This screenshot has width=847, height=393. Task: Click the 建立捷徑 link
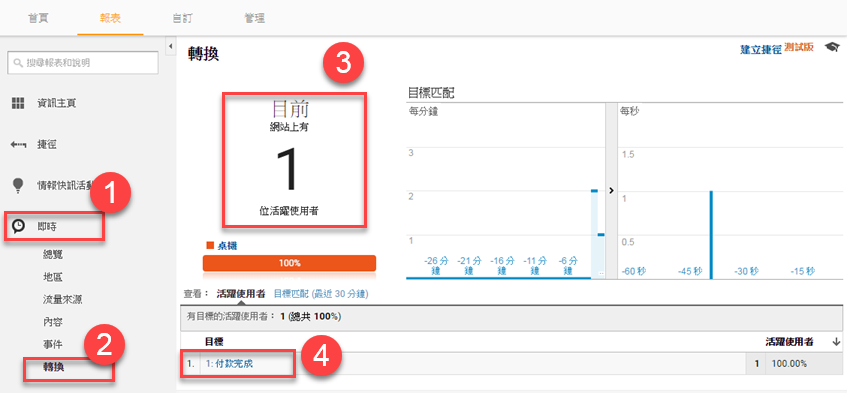point(761,49)
